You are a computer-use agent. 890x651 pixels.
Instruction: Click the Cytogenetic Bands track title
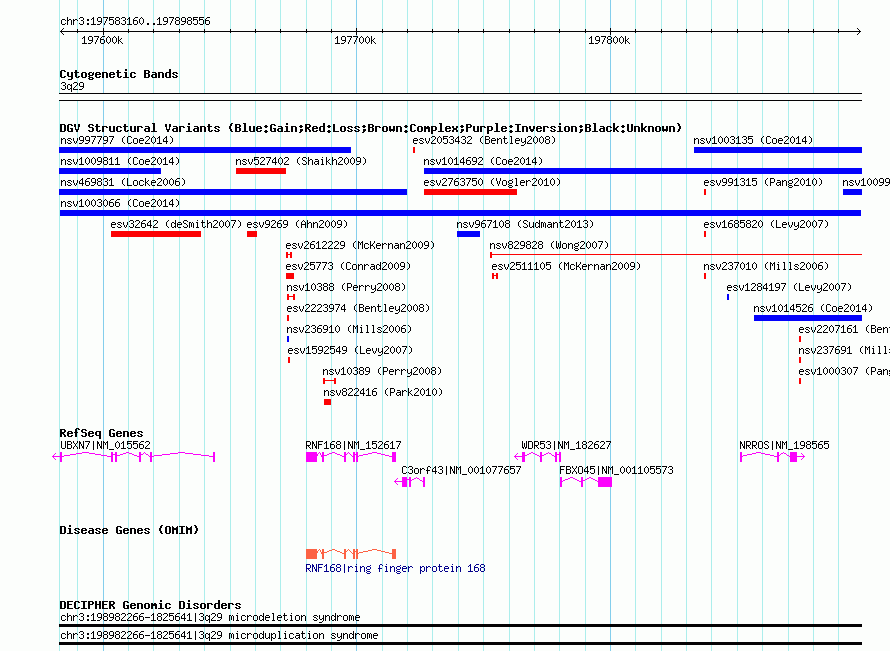[119, 74]
